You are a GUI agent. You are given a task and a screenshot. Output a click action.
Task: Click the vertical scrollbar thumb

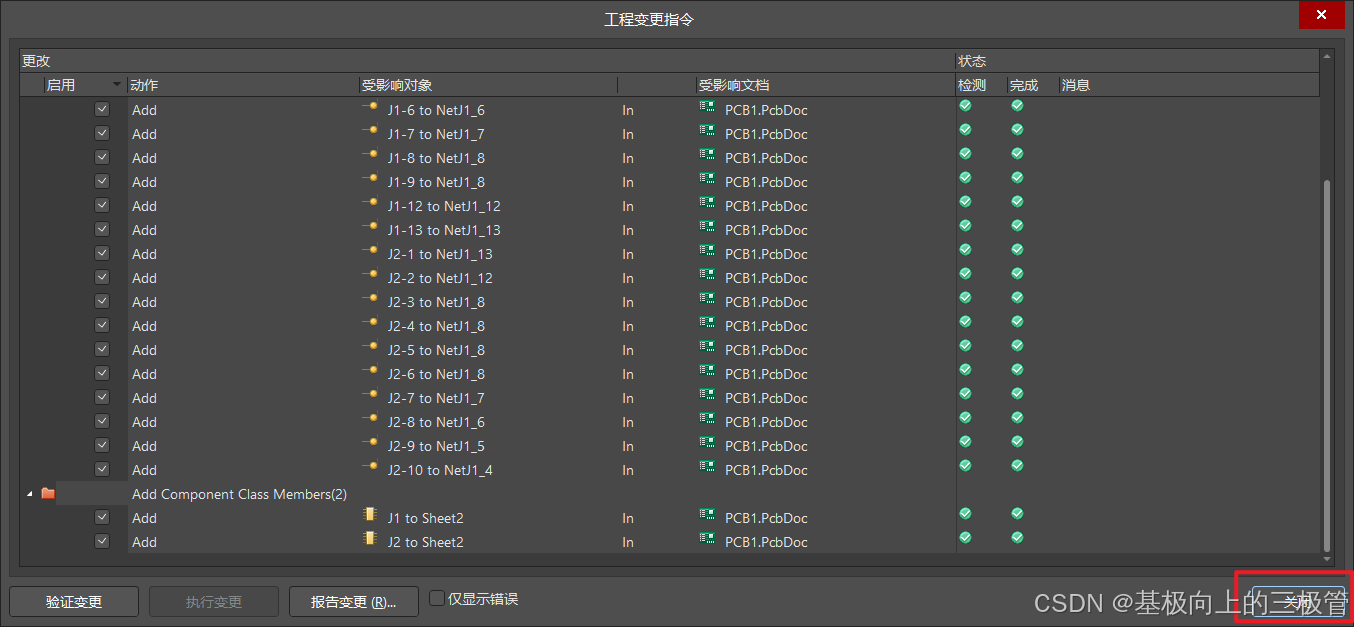coord(1327,365)
